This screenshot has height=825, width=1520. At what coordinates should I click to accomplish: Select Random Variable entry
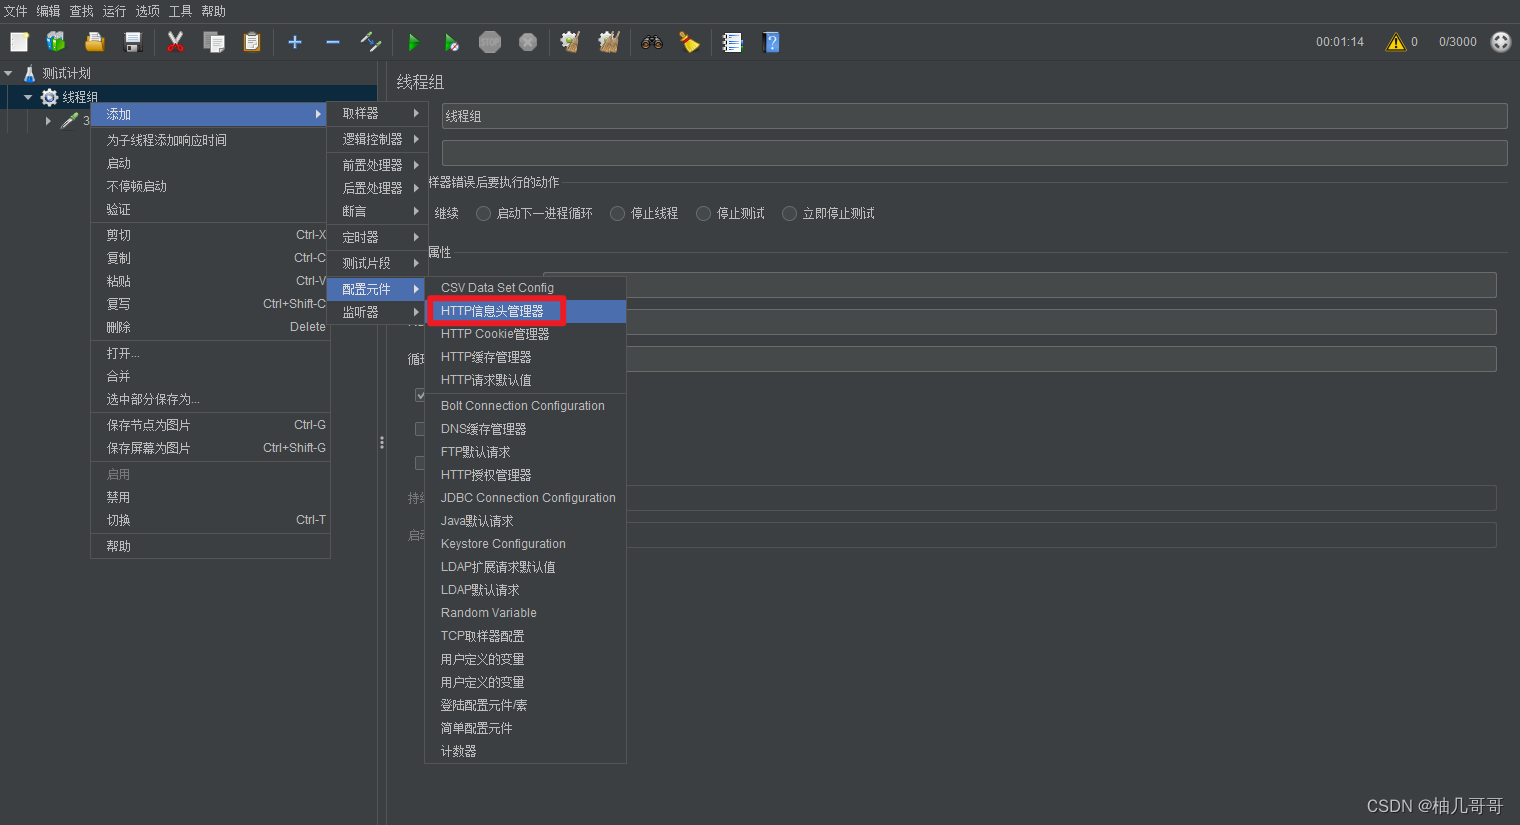pos(526,613)
